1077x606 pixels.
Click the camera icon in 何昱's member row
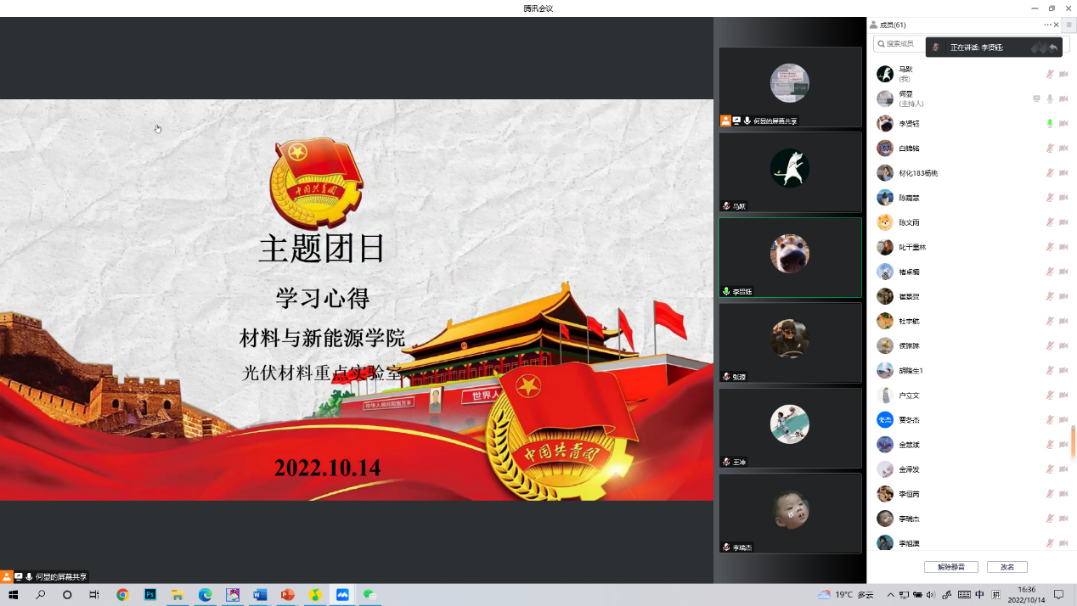1063,99
